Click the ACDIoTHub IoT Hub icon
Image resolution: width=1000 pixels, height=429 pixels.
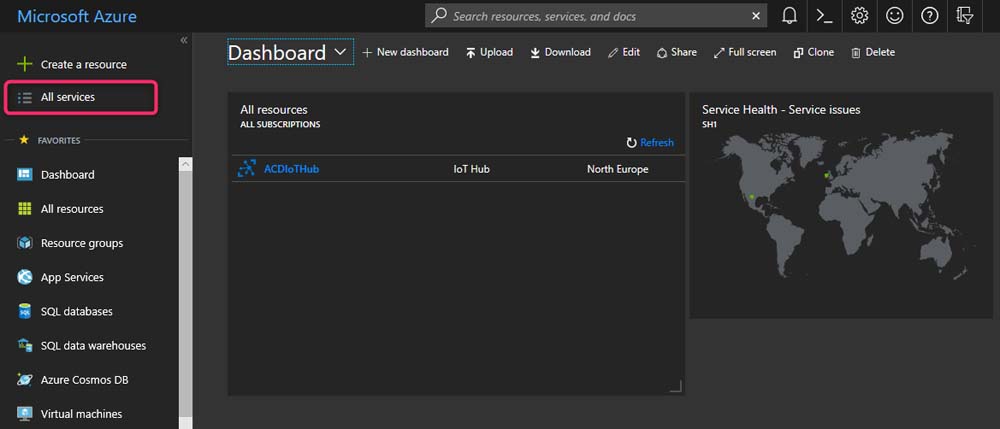point(246,169)
